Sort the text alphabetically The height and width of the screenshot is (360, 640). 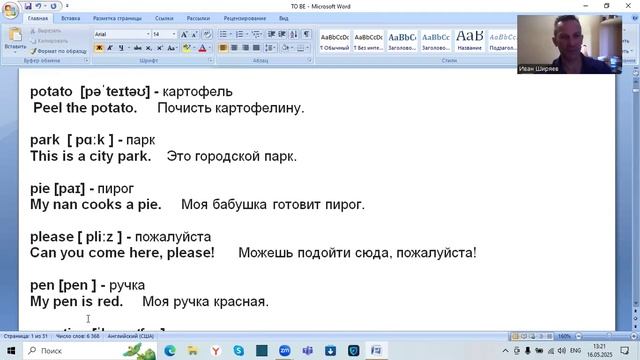pyautogui.click(x=294, y=34)
